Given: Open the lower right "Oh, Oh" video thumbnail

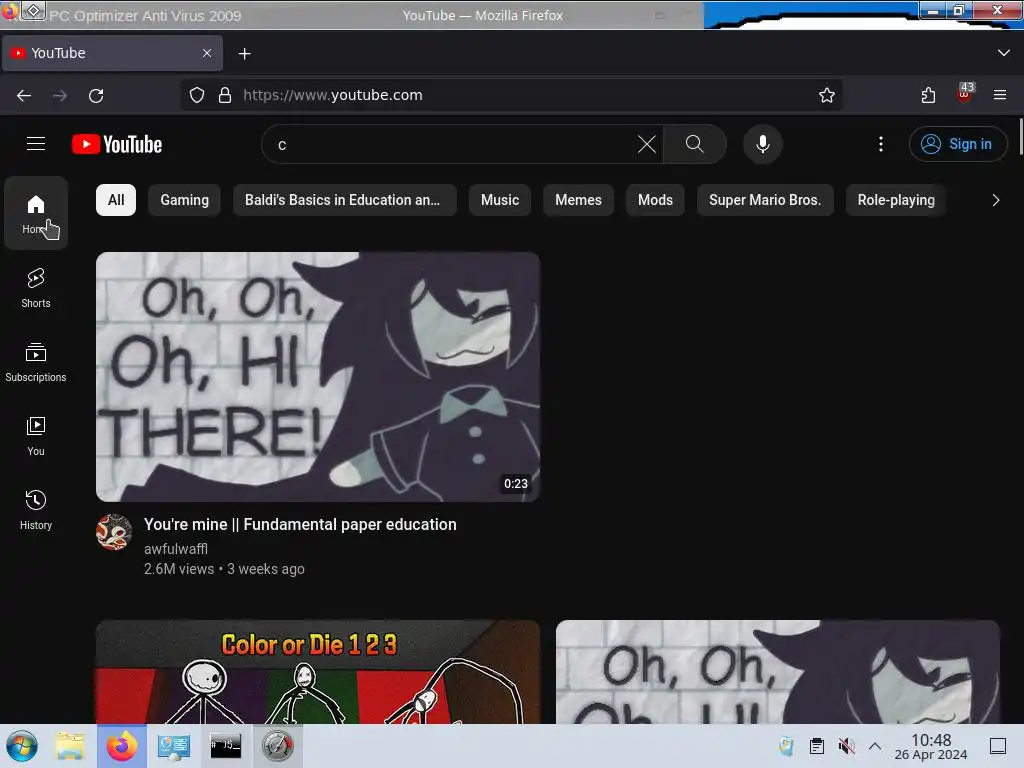Looking at the screenshot, I should pos(778,671).
